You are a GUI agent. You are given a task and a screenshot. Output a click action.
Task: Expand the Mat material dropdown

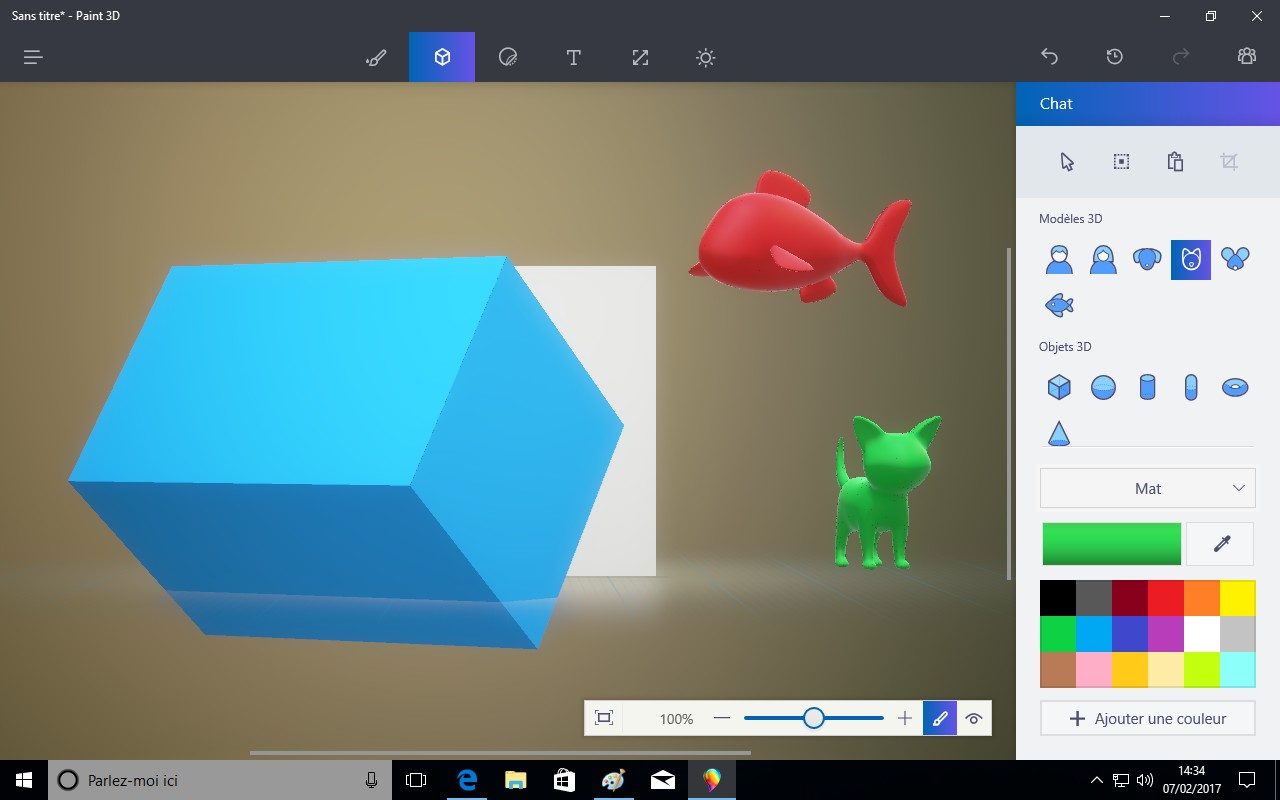[1147, 488]
